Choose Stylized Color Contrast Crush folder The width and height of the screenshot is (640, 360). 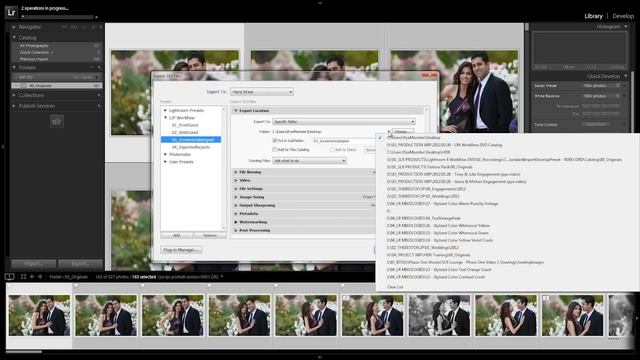point(436,277)
